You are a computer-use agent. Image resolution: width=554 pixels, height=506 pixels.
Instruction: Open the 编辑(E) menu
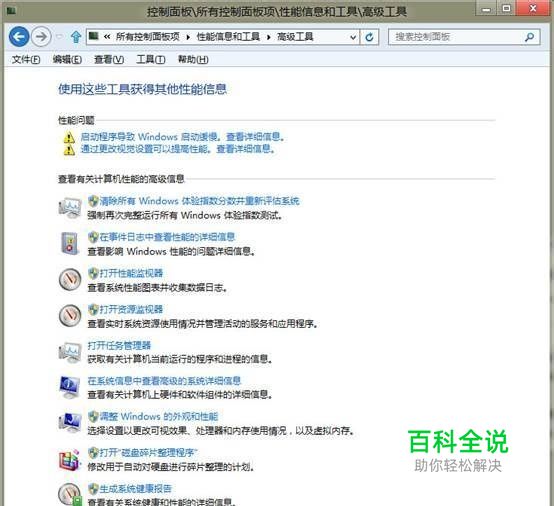pos(67,59)
